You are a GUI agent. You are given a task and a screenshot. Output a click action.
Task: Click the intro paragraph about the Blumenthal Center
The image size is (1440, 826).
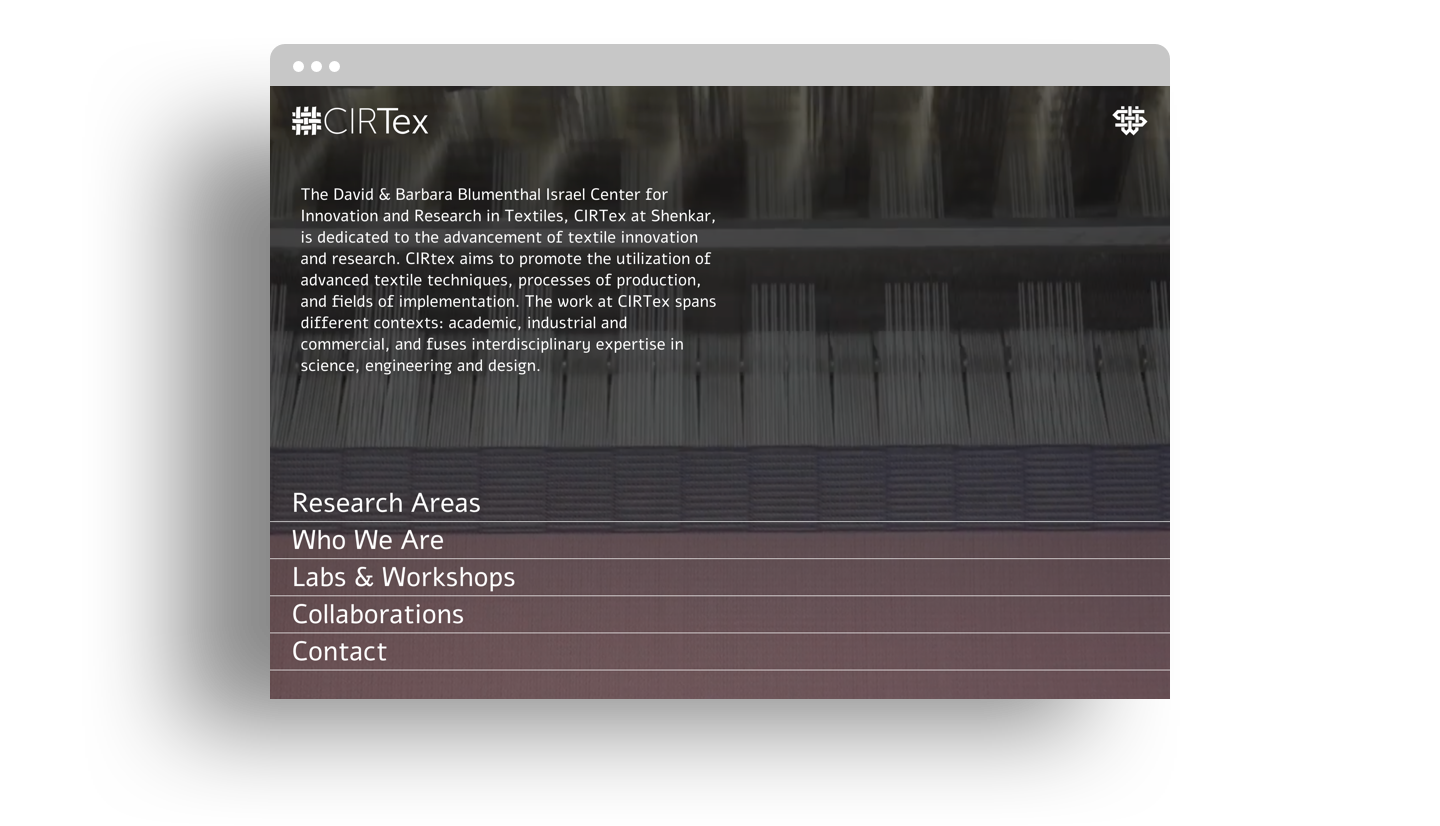pyautogui.click(x=508, y=280)
